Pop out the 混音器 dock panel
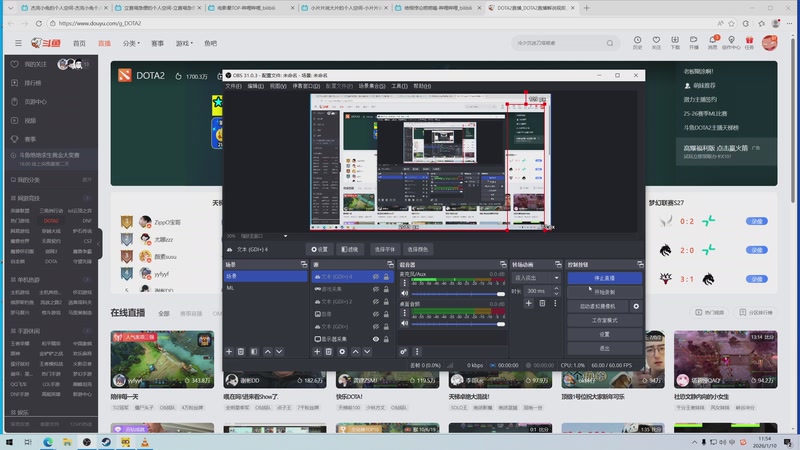 [503, 264]
